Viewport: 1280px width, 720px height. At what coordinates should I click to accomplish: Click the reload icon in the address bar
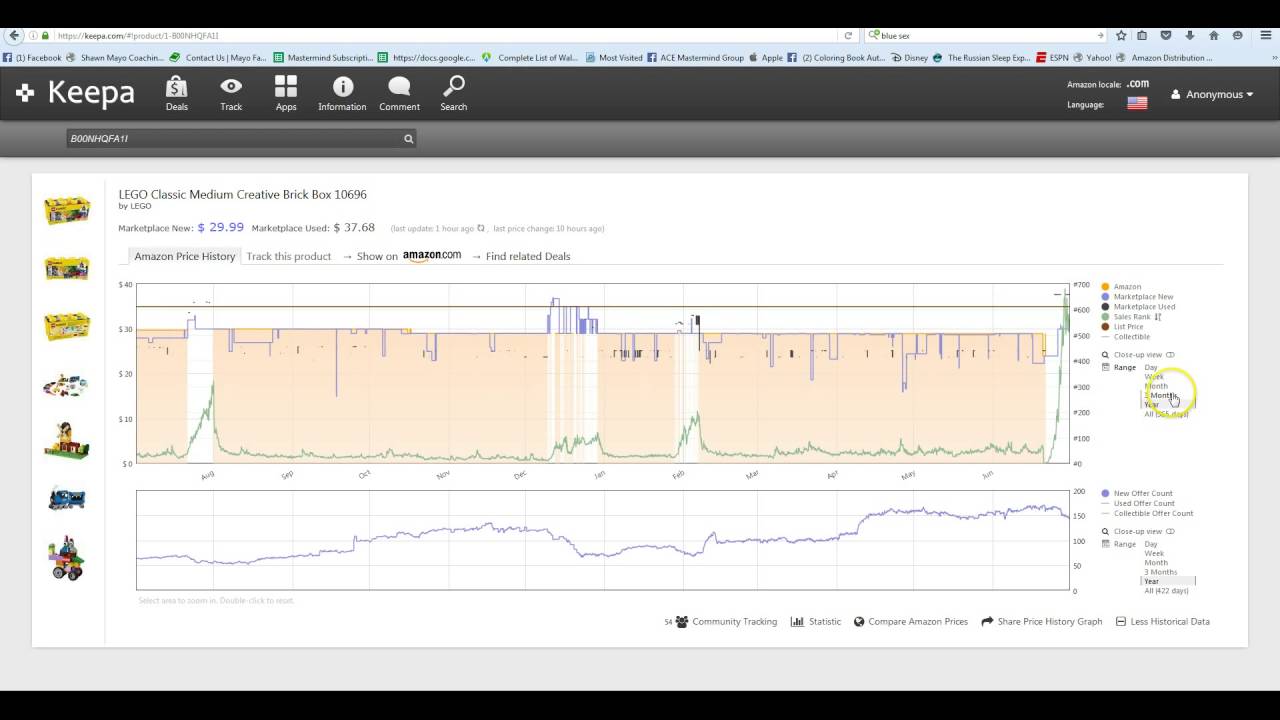[848, 35]
